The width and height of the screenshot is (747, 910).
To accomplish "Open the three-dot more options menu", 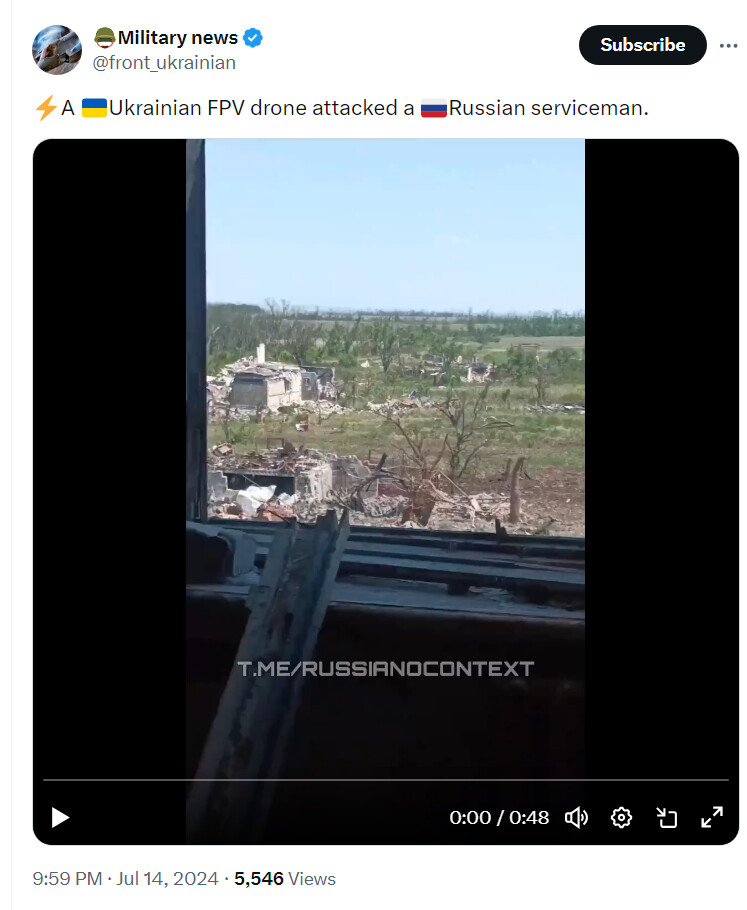I will (728, 45).
